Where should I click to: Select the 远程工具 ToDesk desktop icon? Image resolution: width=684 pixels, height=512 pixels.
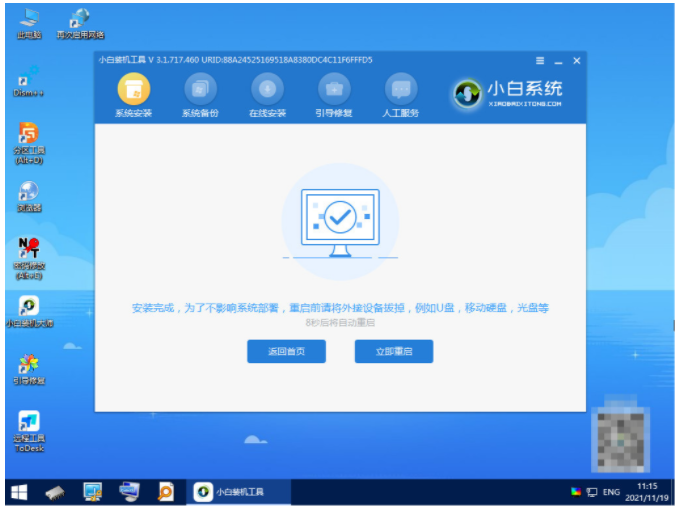click(29, 431)
